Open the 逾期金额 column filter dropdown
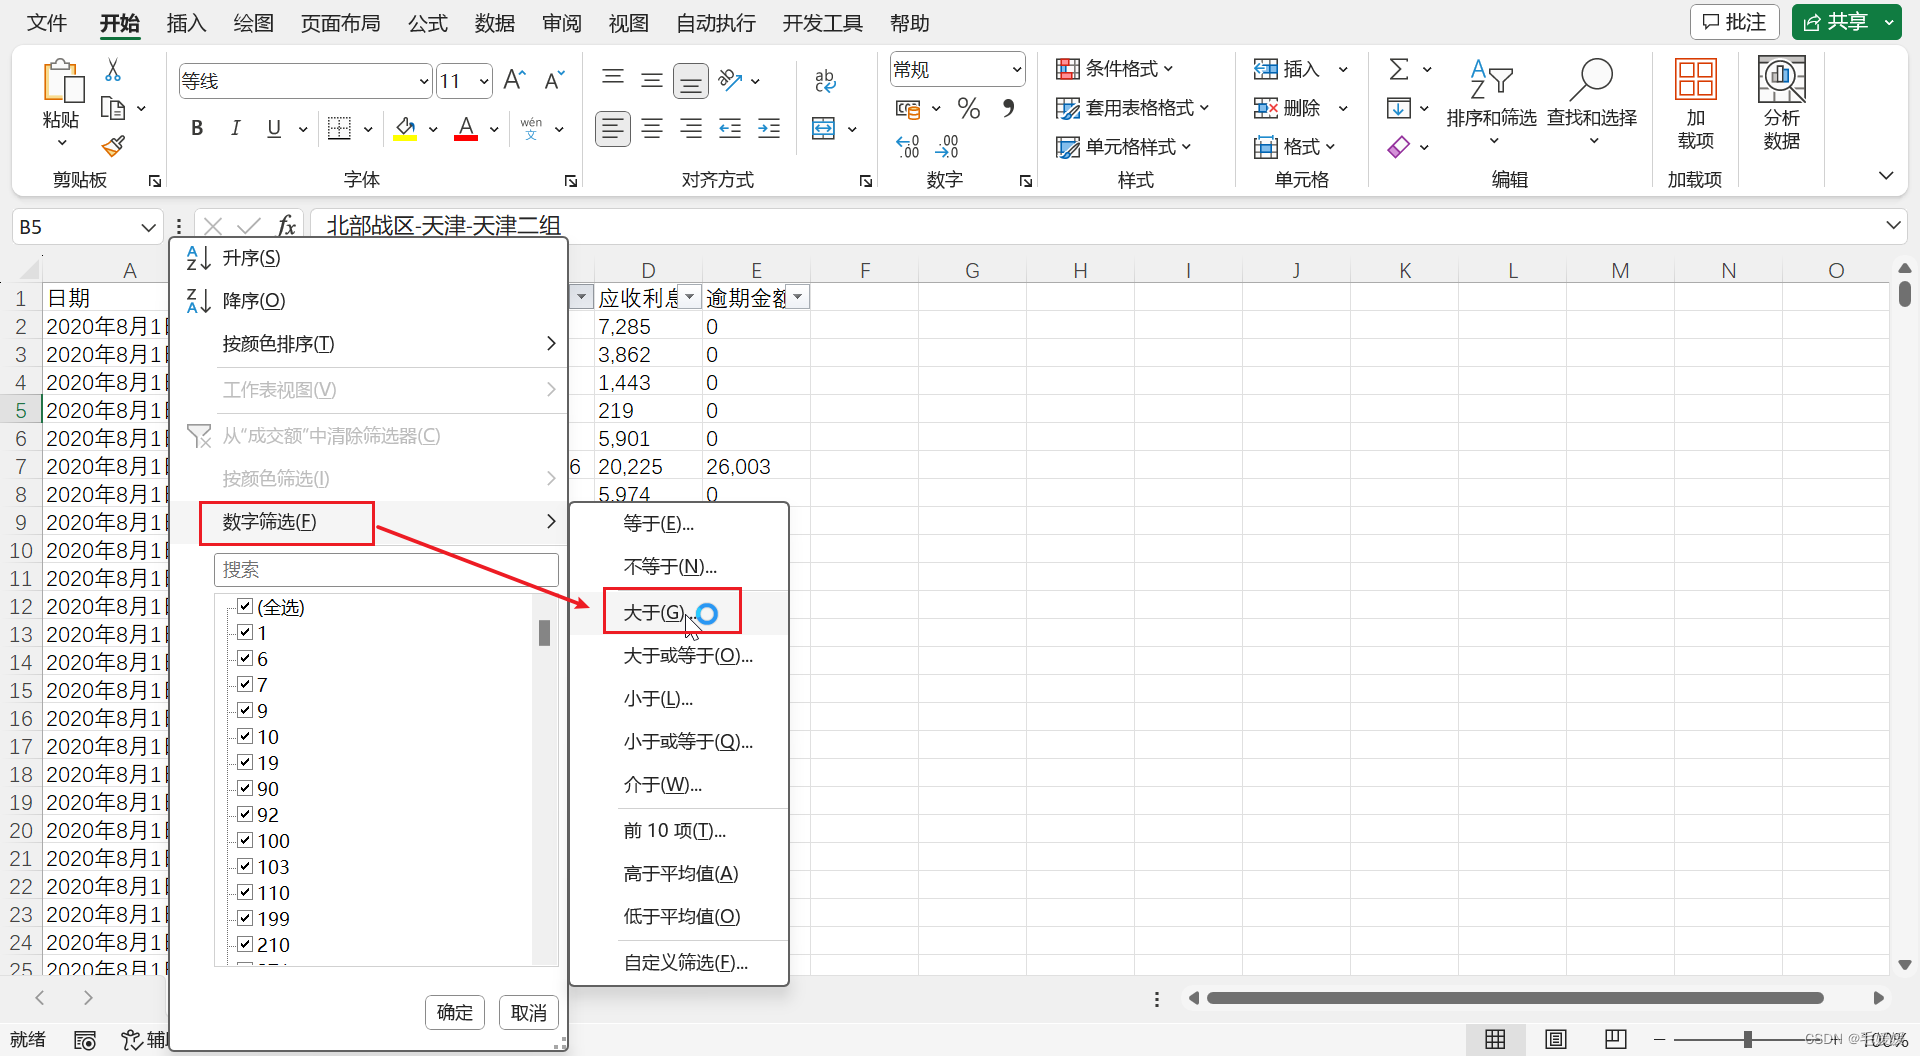Viewport: 1920px width, 1056px height. (797, 297)
